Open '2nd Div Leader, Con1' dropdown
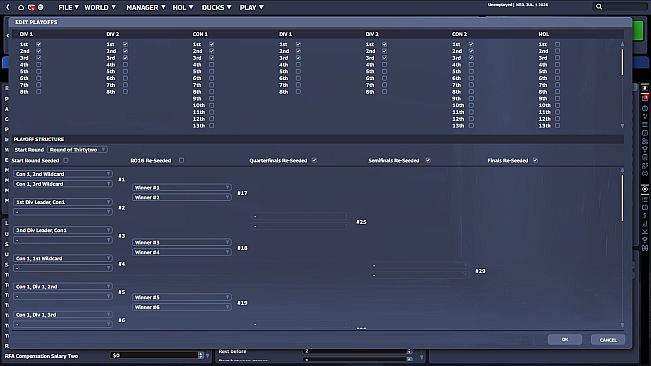The image size is (651, 366). (63, 230)
